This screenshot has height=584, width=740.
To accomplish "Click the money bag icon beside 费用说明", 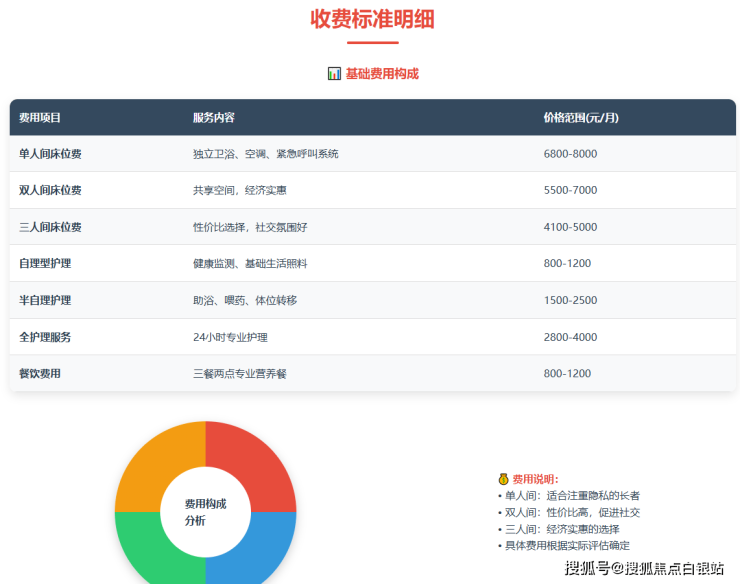I will coord(503,479).
